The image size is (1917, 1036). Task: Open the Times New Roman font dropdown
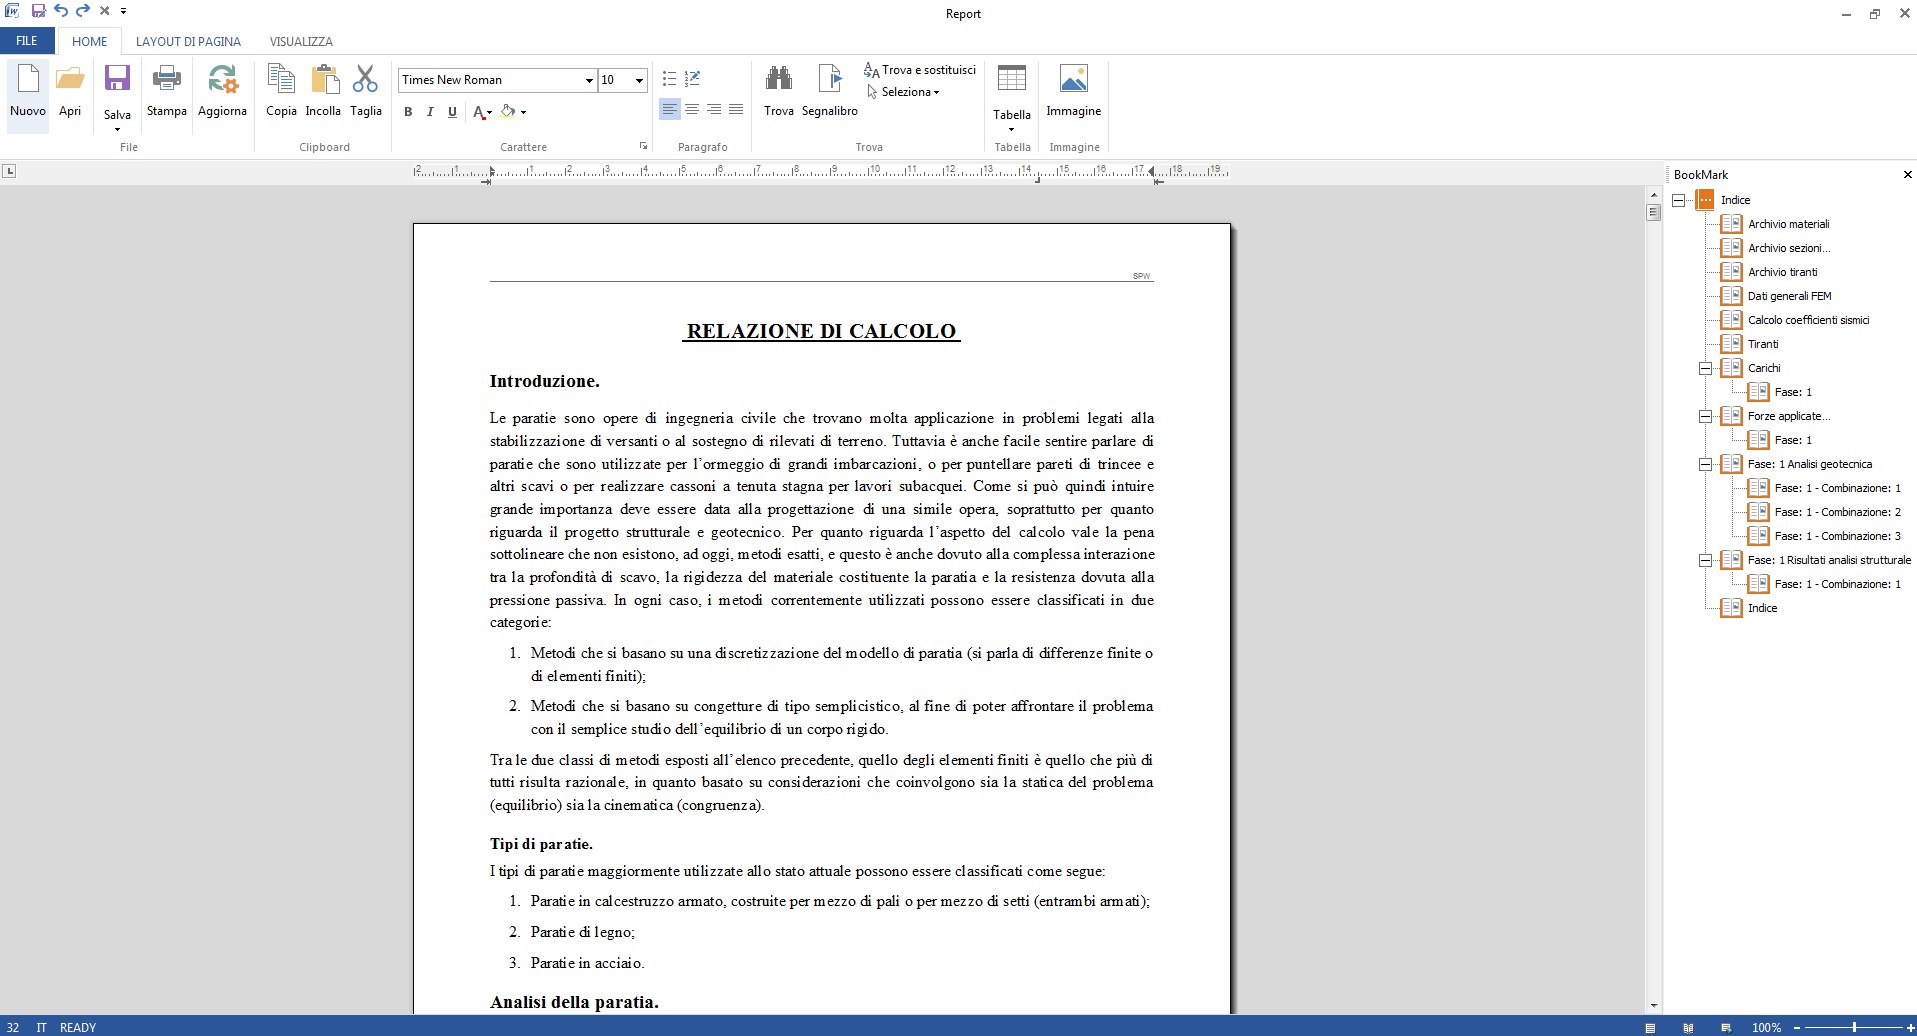coord(588,80)
